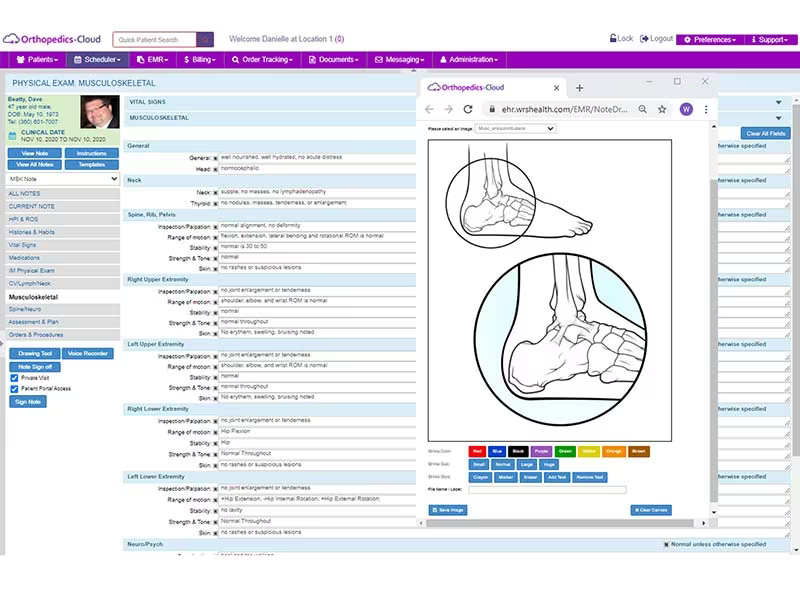This screenshot has height=600, width=800.
Task: Click the Sign Note button
Action: pos(28,402)
